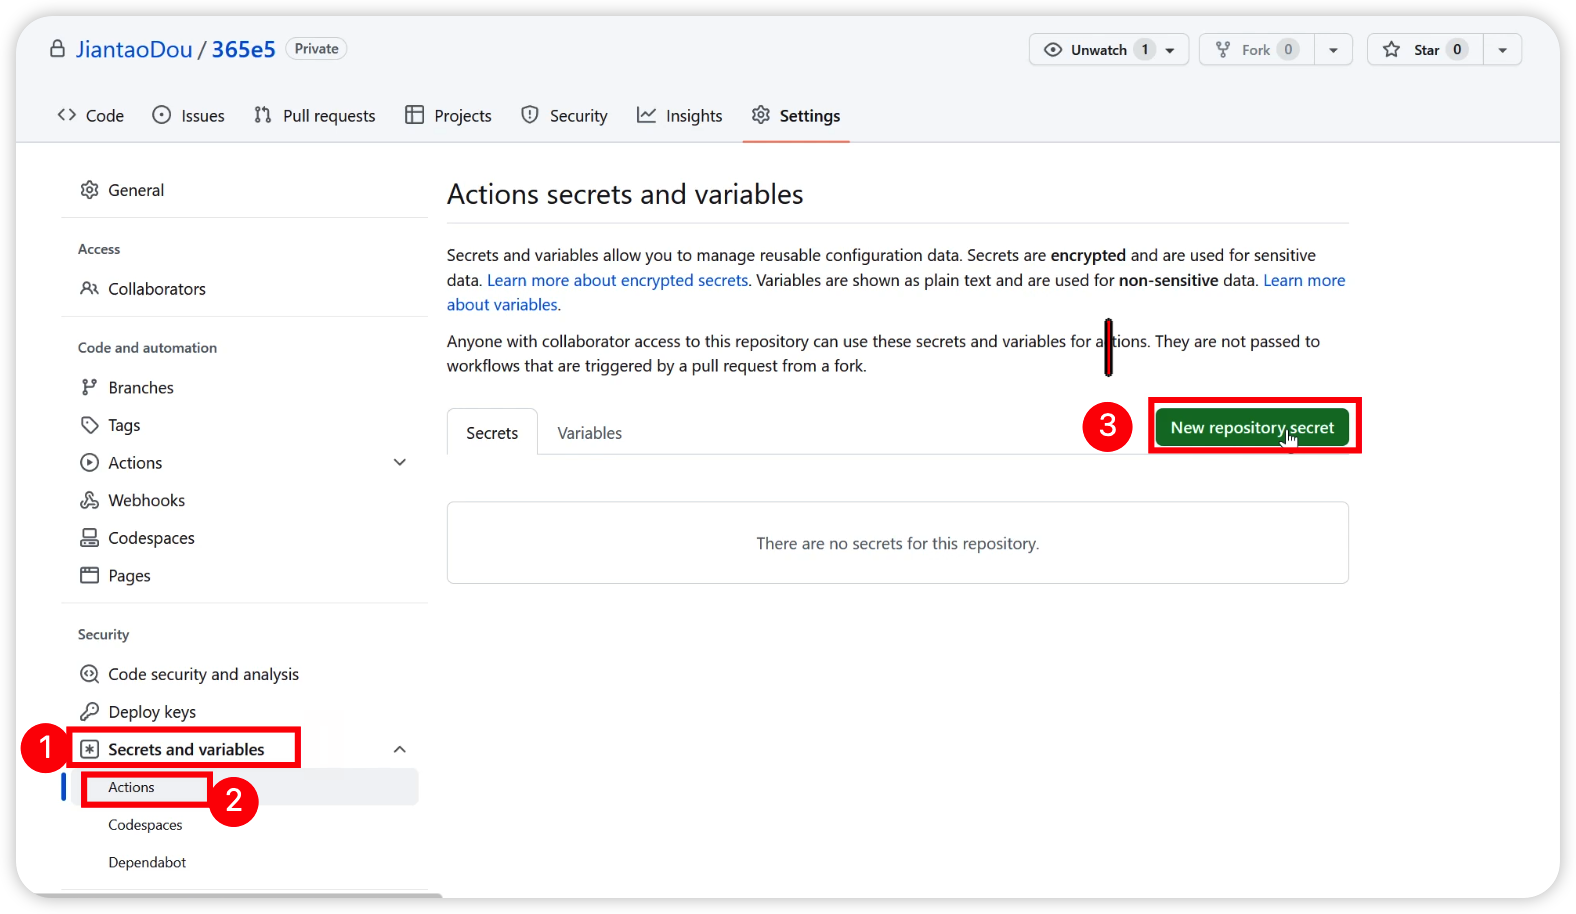This screenshot has height=914, width=1576.
Task: Open Learn more about encrypted secrets link
Action: [617, 280]
